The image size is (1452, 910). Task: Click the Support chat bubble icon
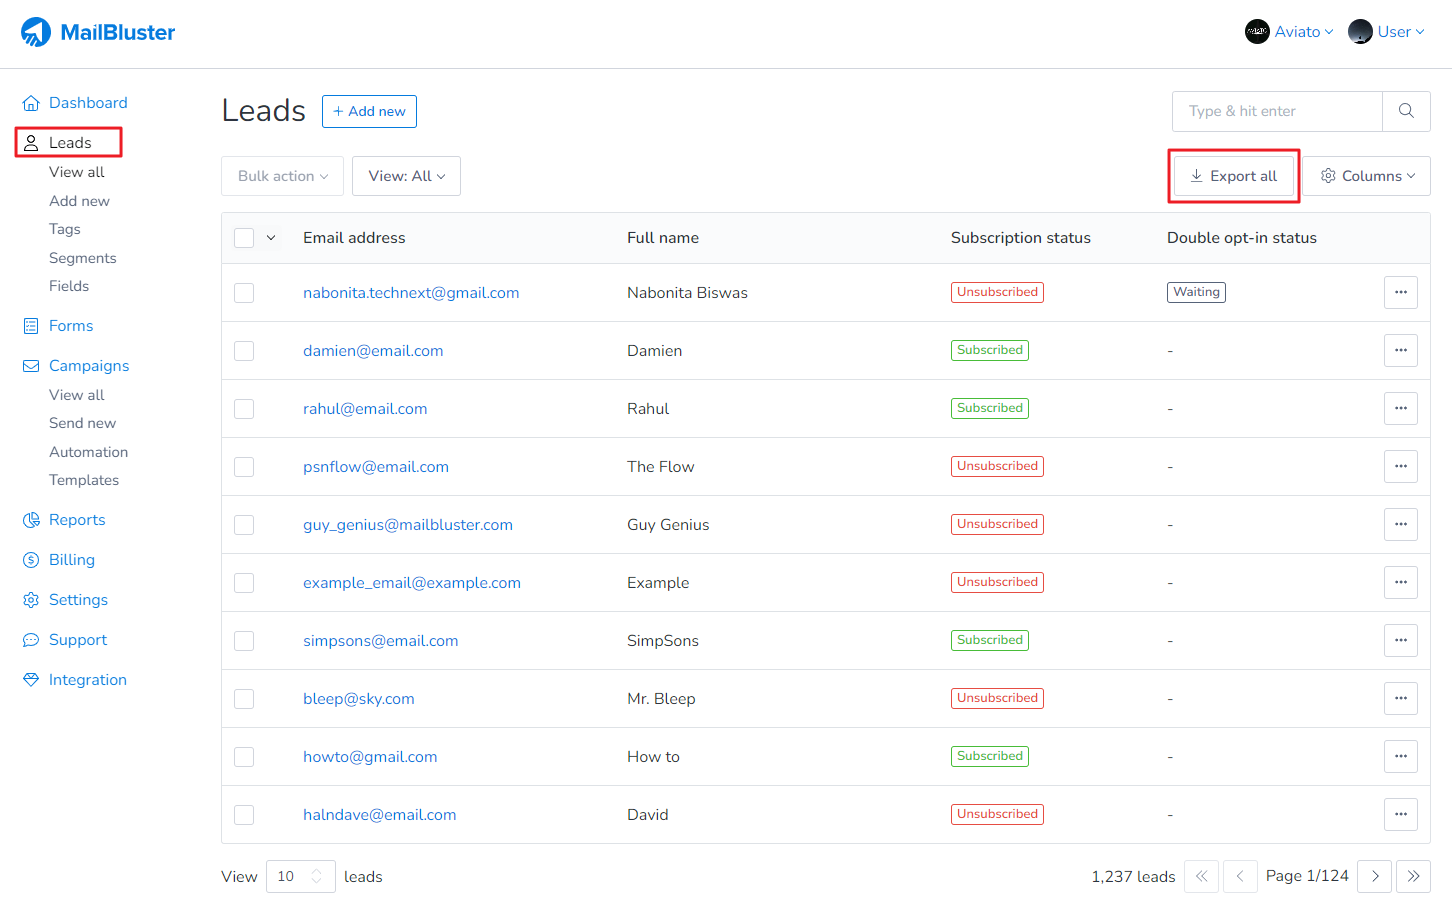point(31,640)
